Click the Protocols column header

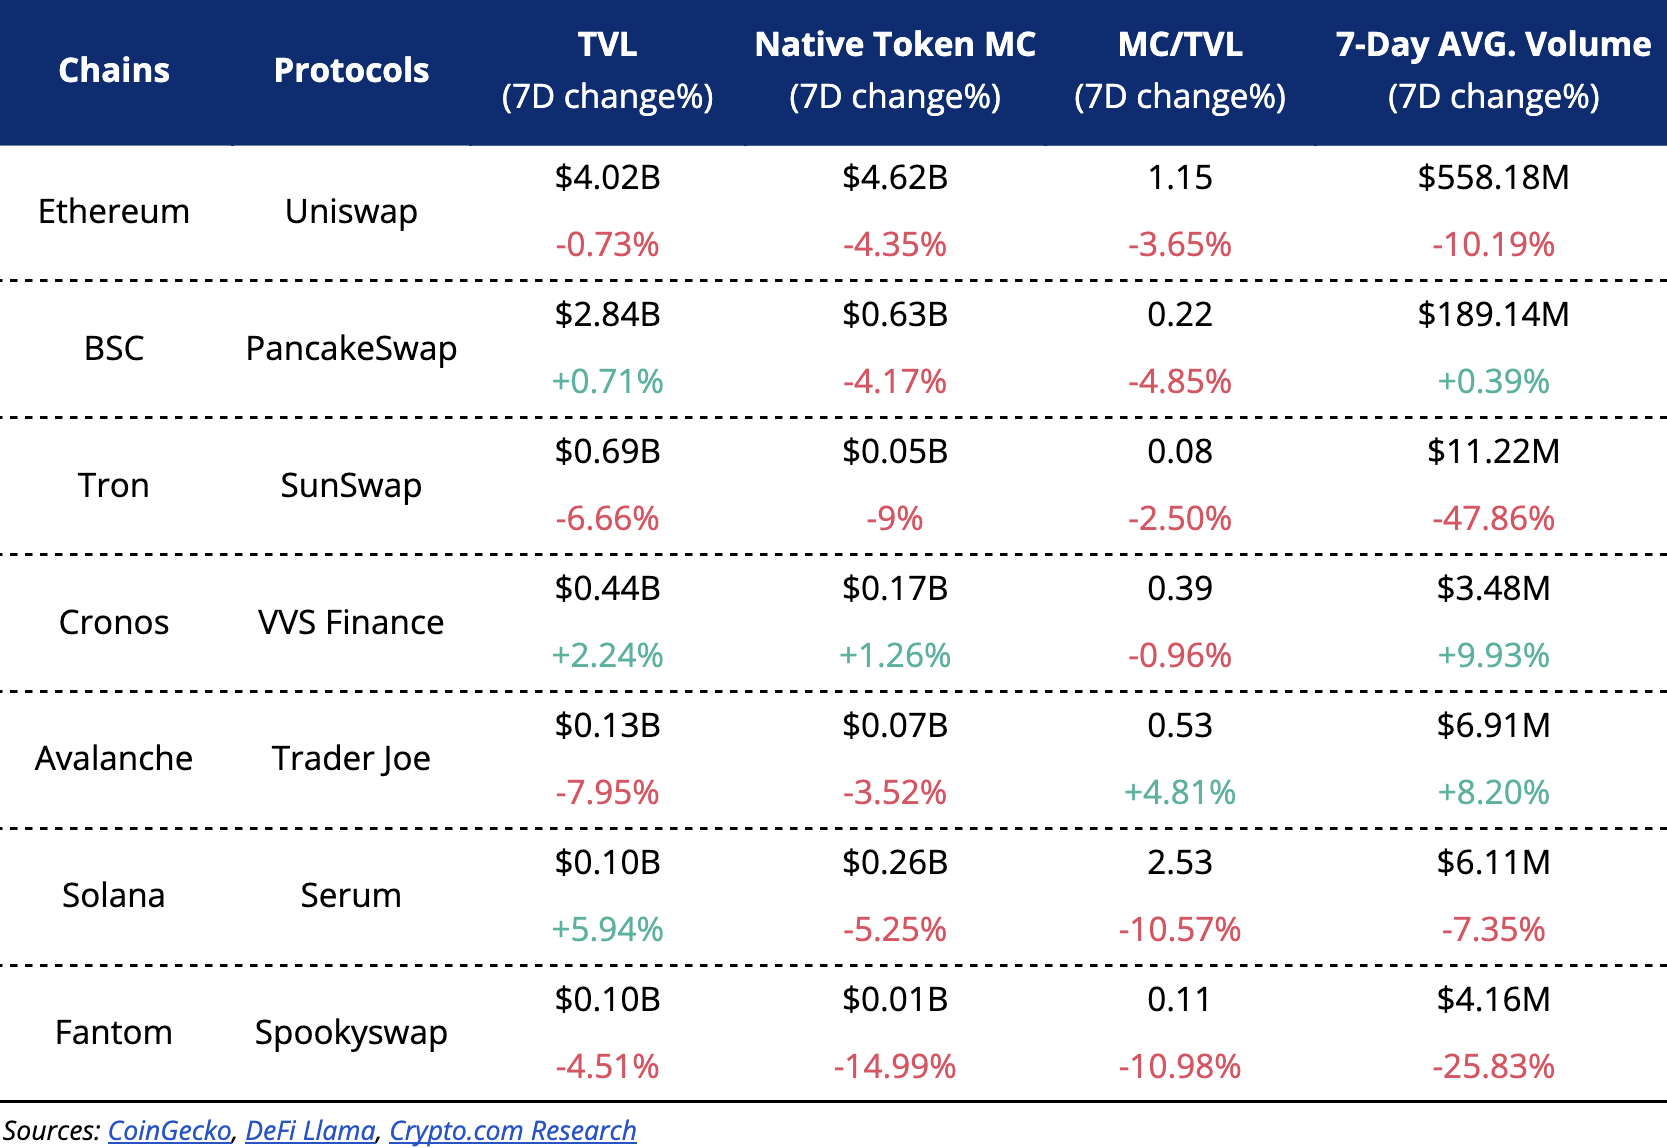[x=351, y=70]
